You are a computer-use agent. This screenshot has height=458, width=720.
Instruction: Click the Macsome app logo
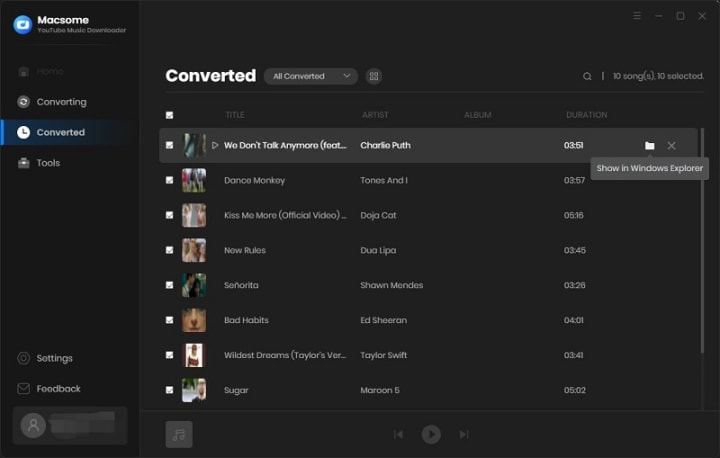tap(22, 24)
